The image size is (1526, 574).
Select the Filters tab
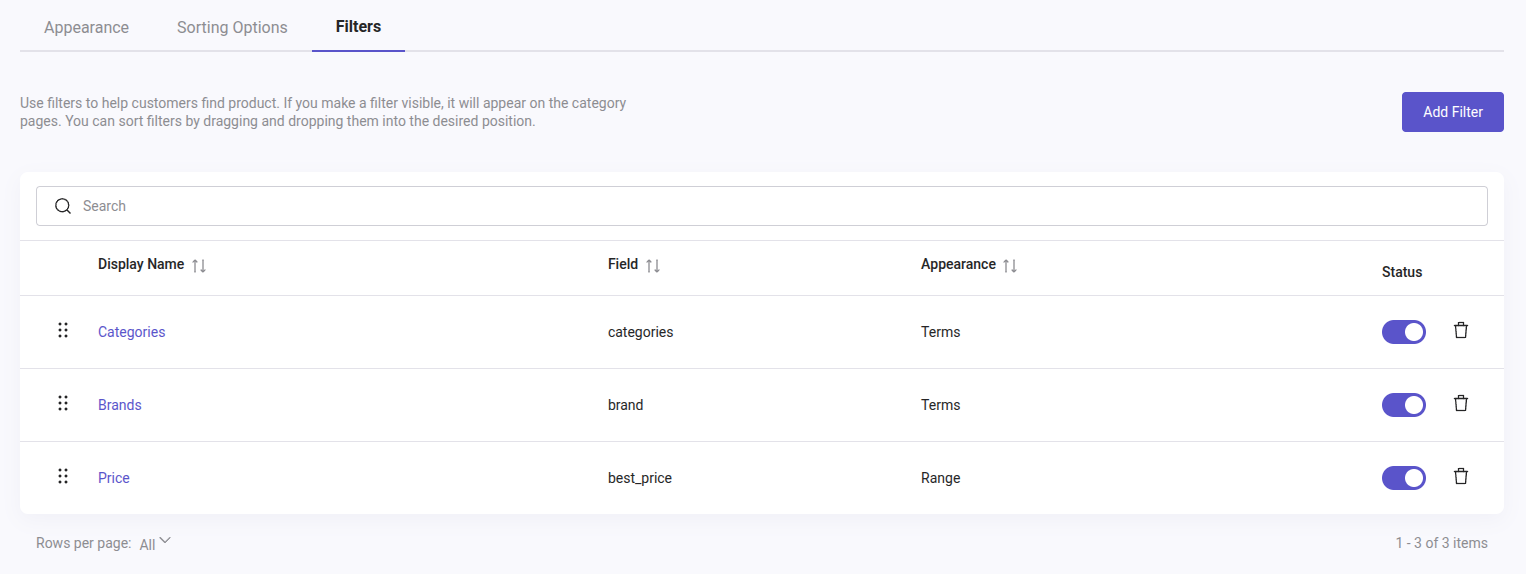click(x=358, y=27)
